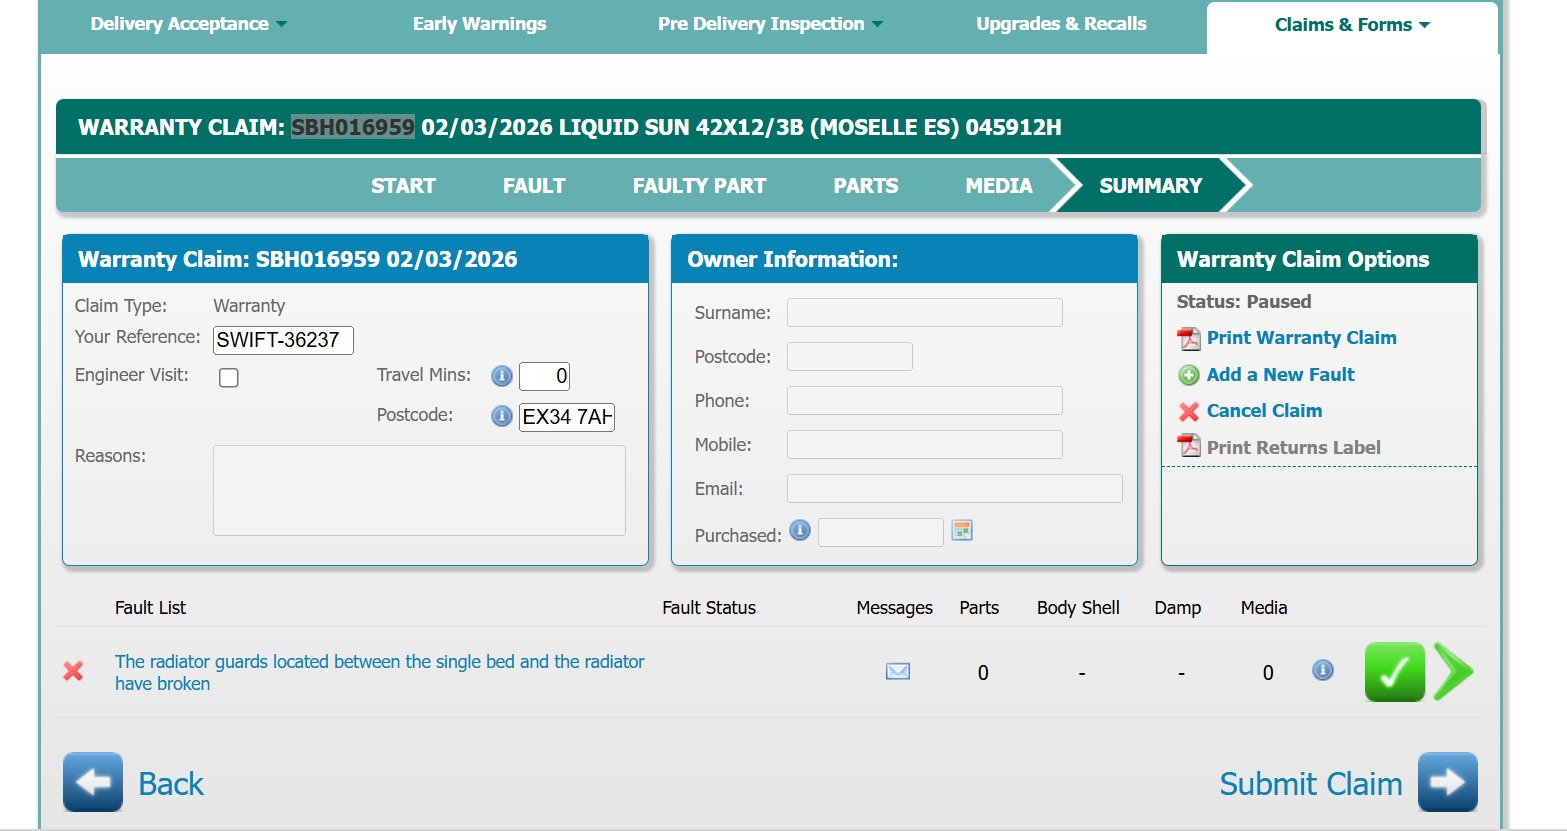Click the owner Surname field
This screenshot has width=1567, height=831.
tap(925, 313)
